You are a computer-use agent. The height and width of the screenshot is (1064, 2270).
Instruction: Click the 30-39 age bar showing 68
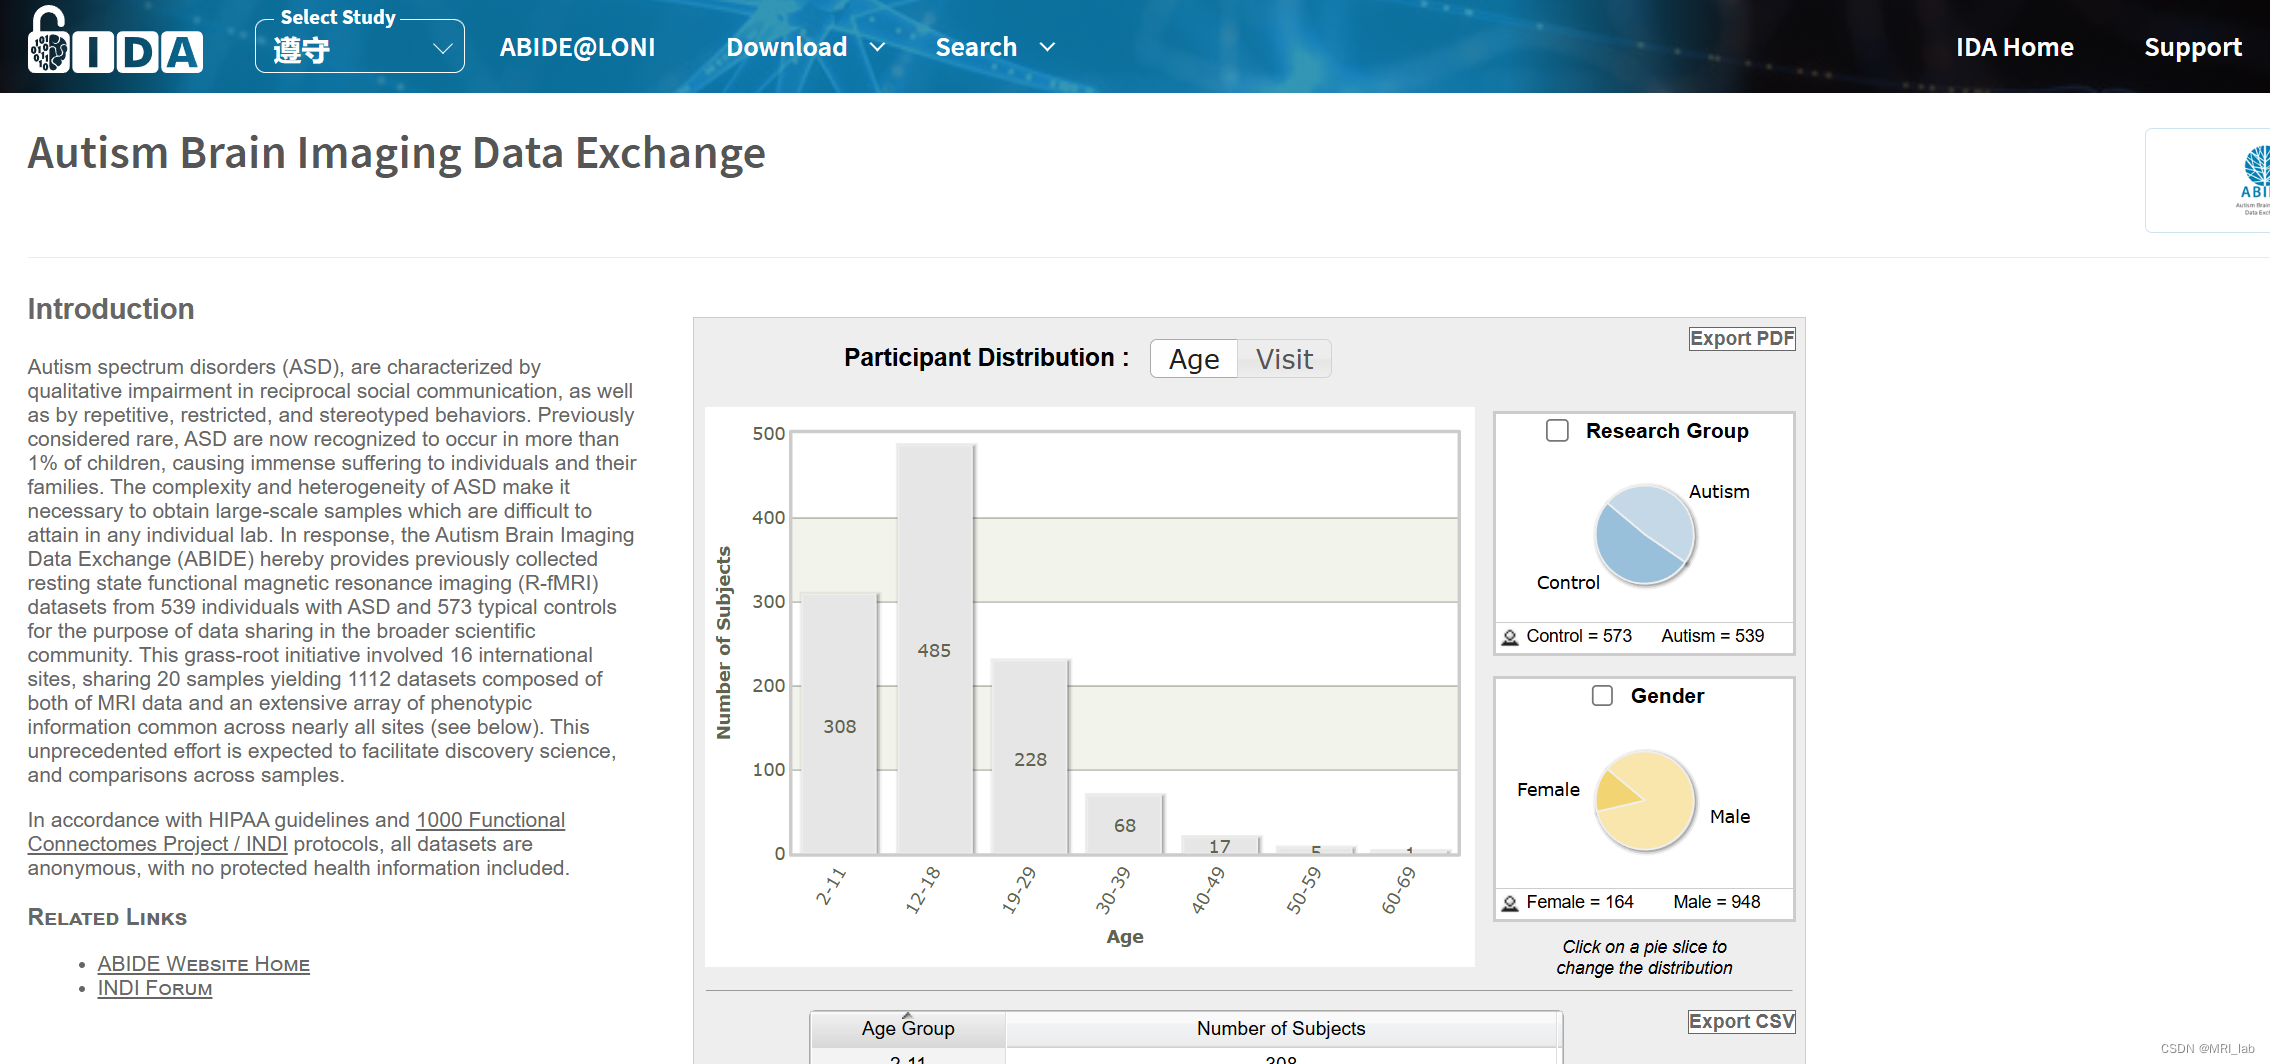tap(1125, 824)
